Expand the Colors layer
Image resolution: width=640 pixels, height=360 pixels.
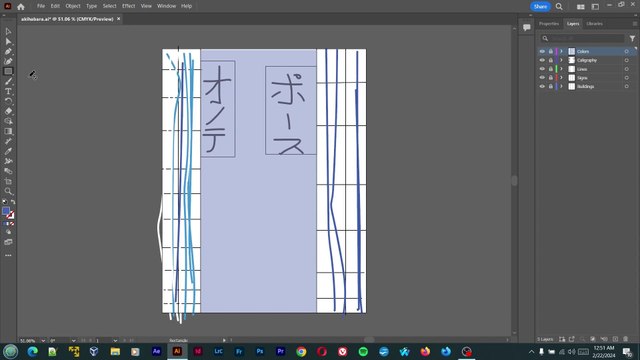pos(562,51)
